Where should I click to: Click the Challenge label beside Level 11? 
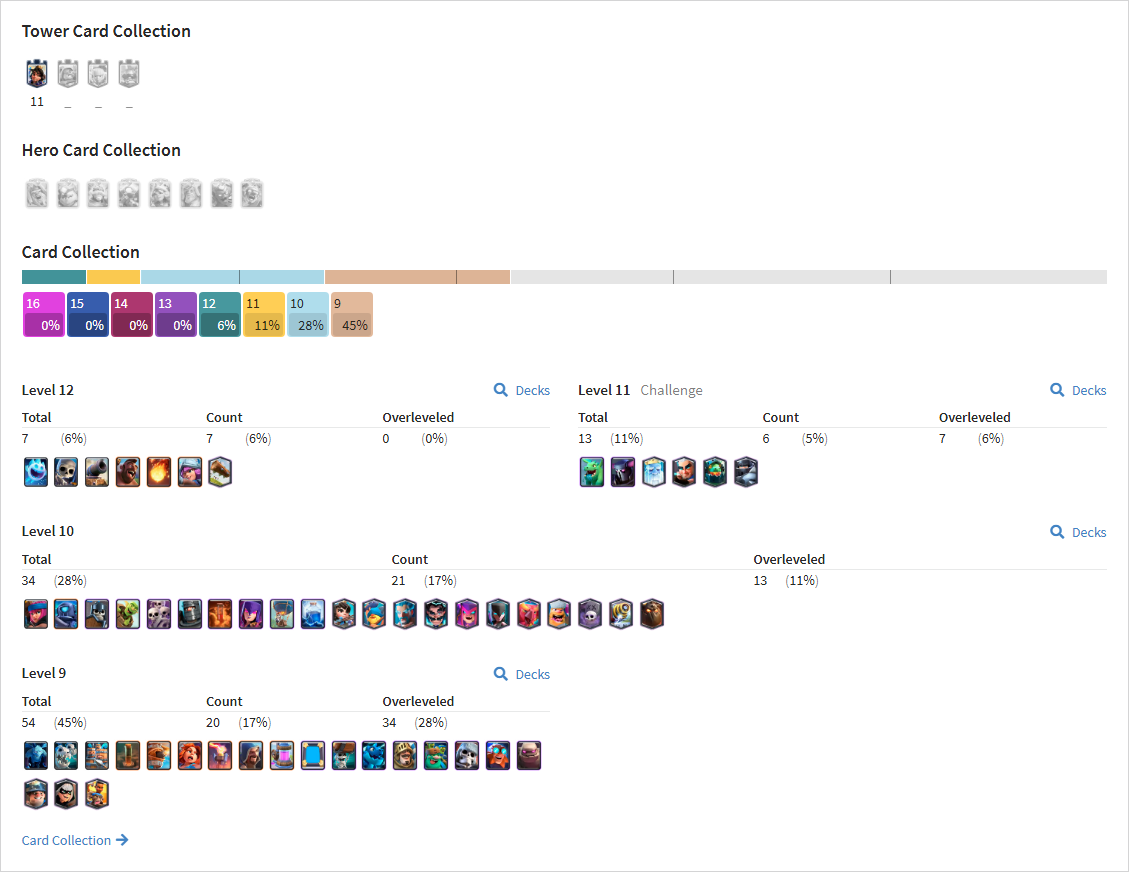[671, 390]
